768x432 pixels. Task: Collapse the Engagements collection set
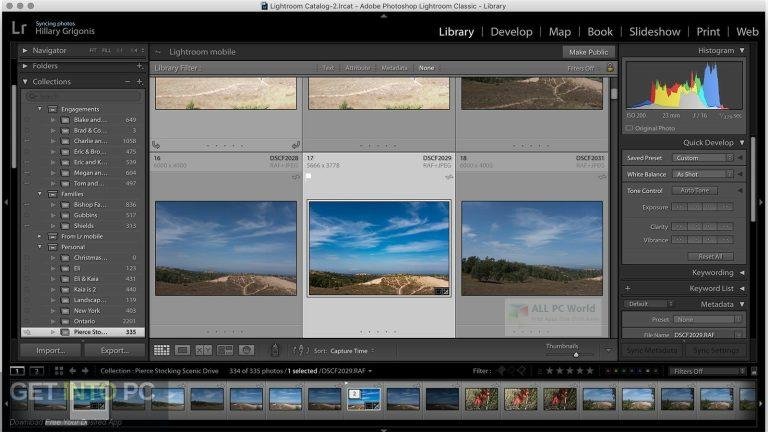pos(40,109)
